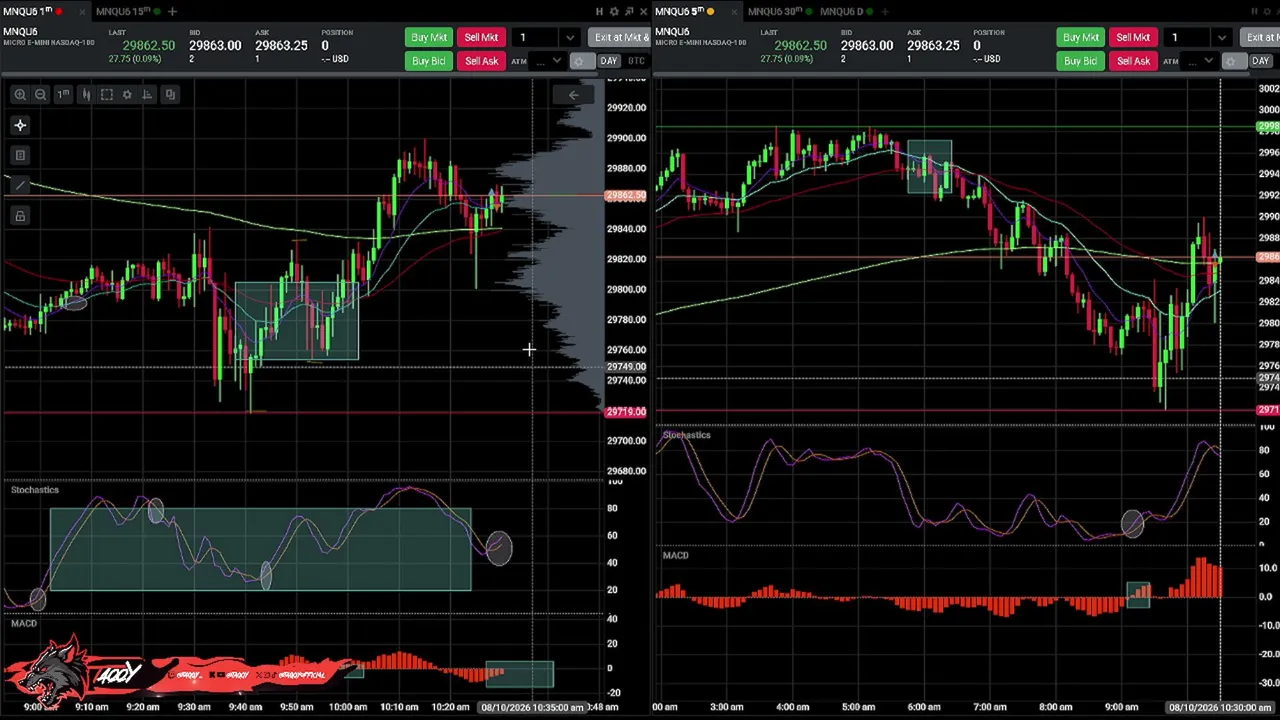
Task: Click the quantity field in right panel
Action: coord(1189,38)
